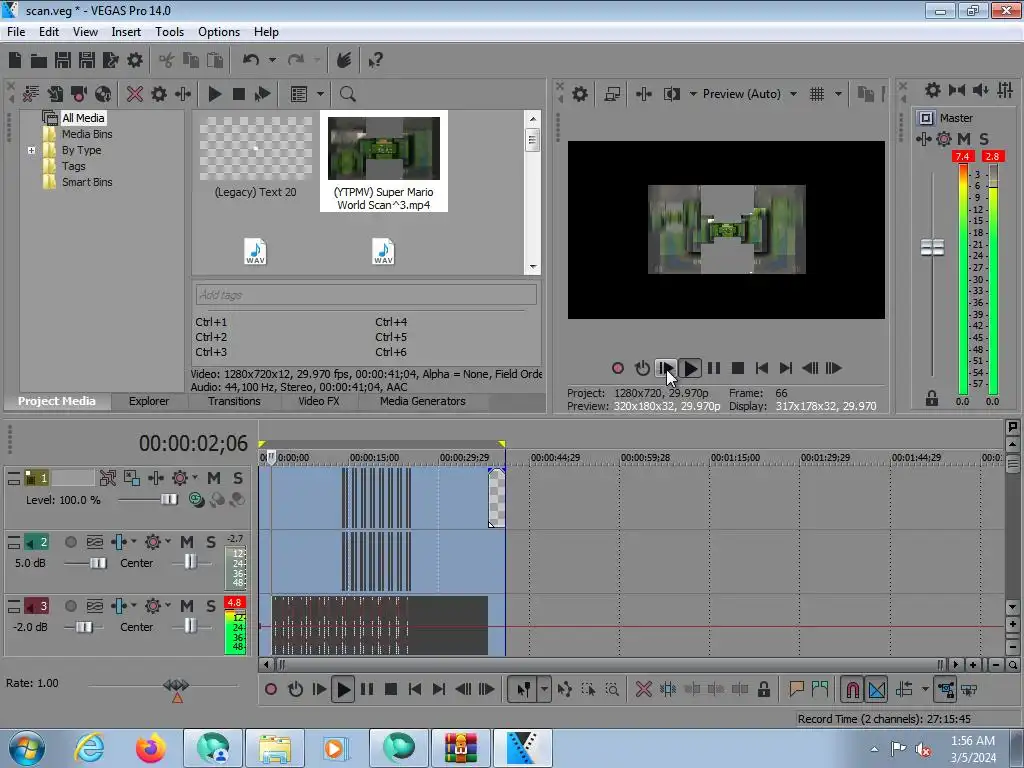Start media preview in Project Media toolbar
Viewport: 1024px width, 768px height.
[214, 94]
